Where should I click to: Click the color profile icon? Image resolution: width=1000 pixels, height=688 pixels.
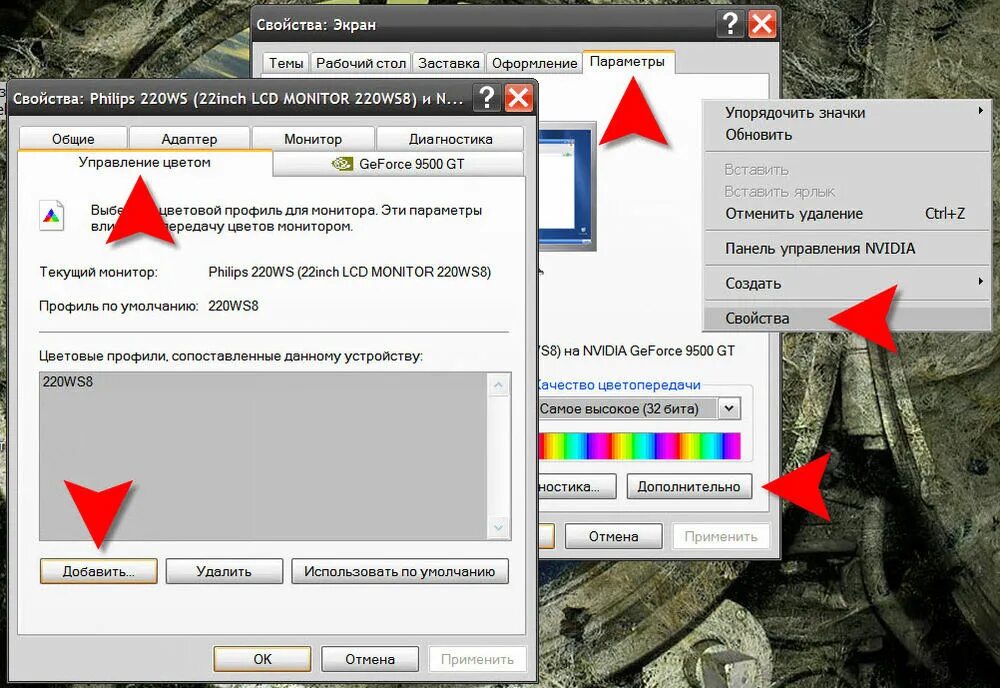(52, 216)
